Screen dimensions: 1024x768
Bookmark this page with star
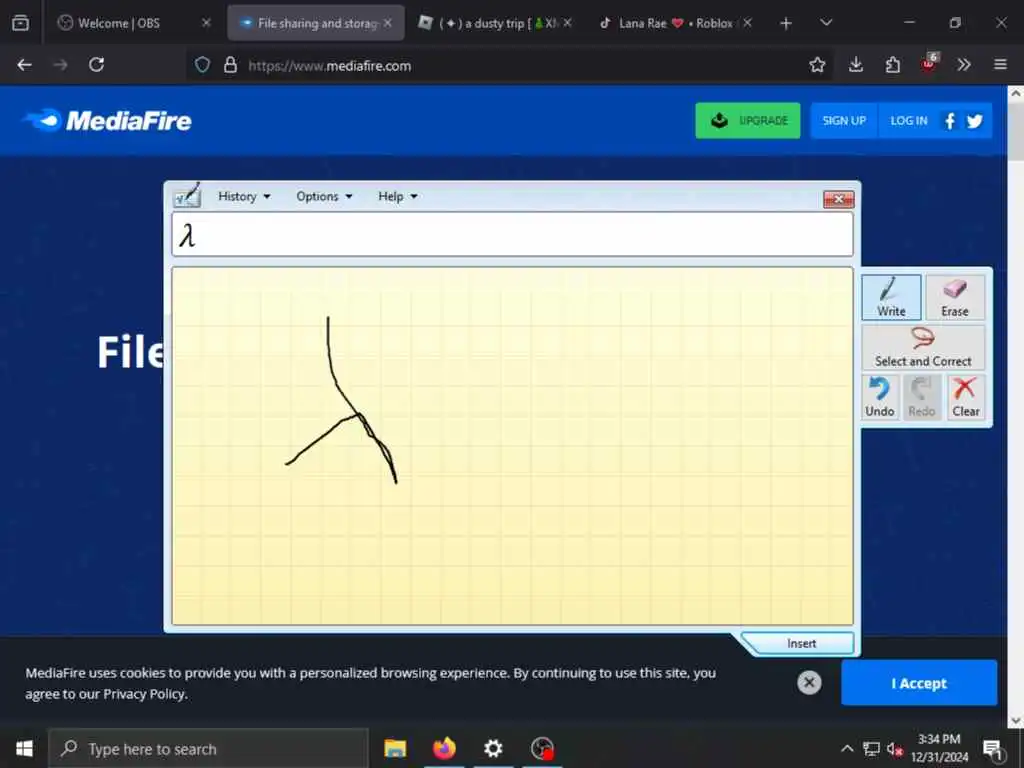coord(817,65)
